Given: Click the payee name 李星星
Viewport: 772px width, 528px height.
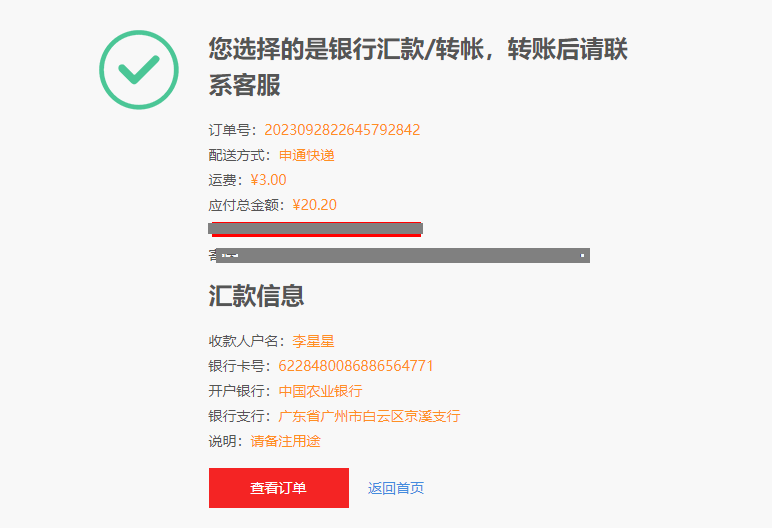Looking at the screenshot, I should click(x=313, y=341).
